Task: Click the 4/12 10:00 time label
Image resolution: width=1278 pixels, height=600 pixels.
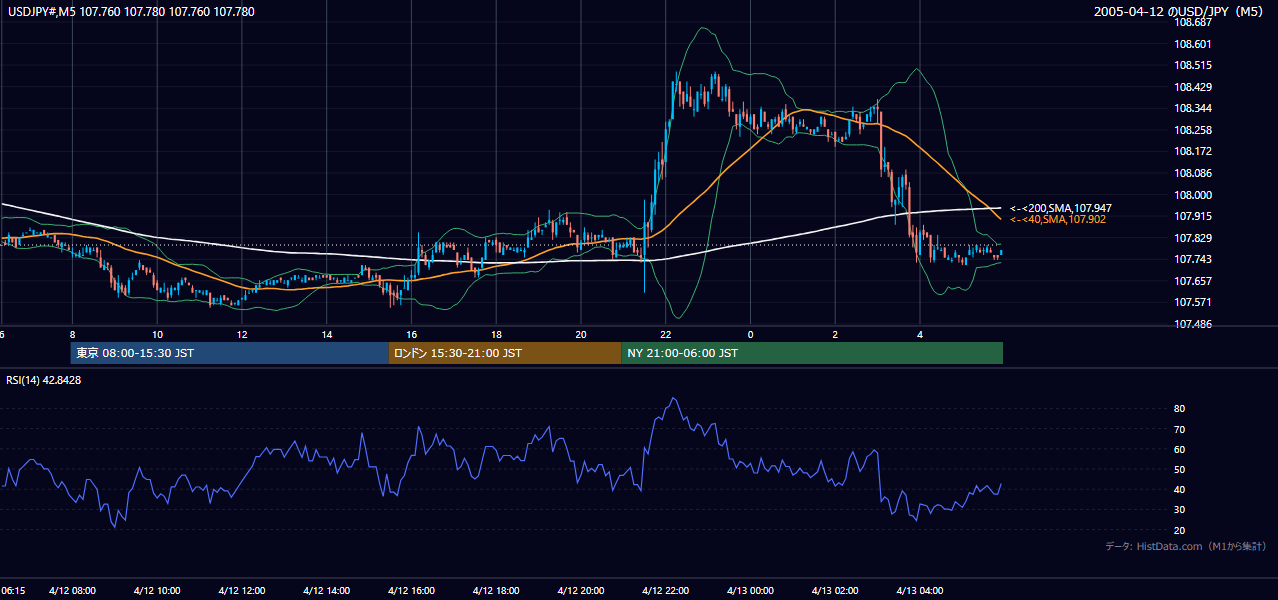Action: [157, 591]
